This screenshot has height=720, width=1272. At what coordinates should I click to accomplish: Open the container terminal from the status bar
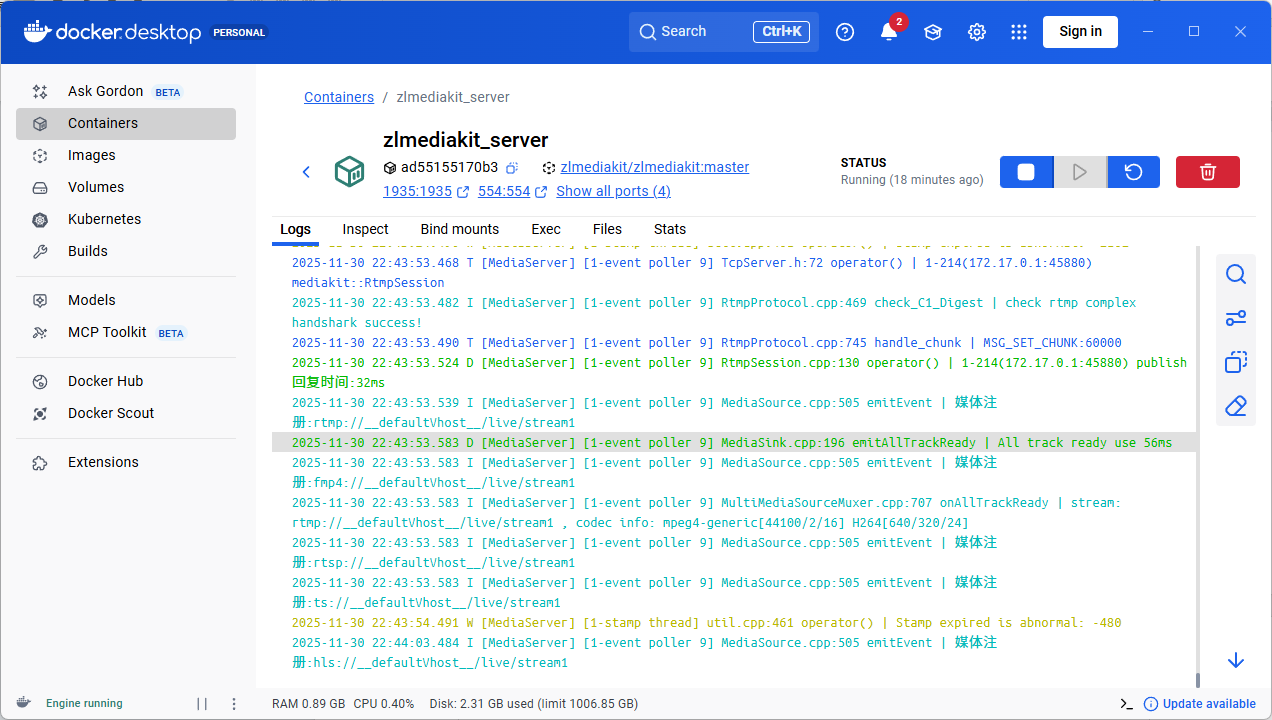[x=1125, y=704]
